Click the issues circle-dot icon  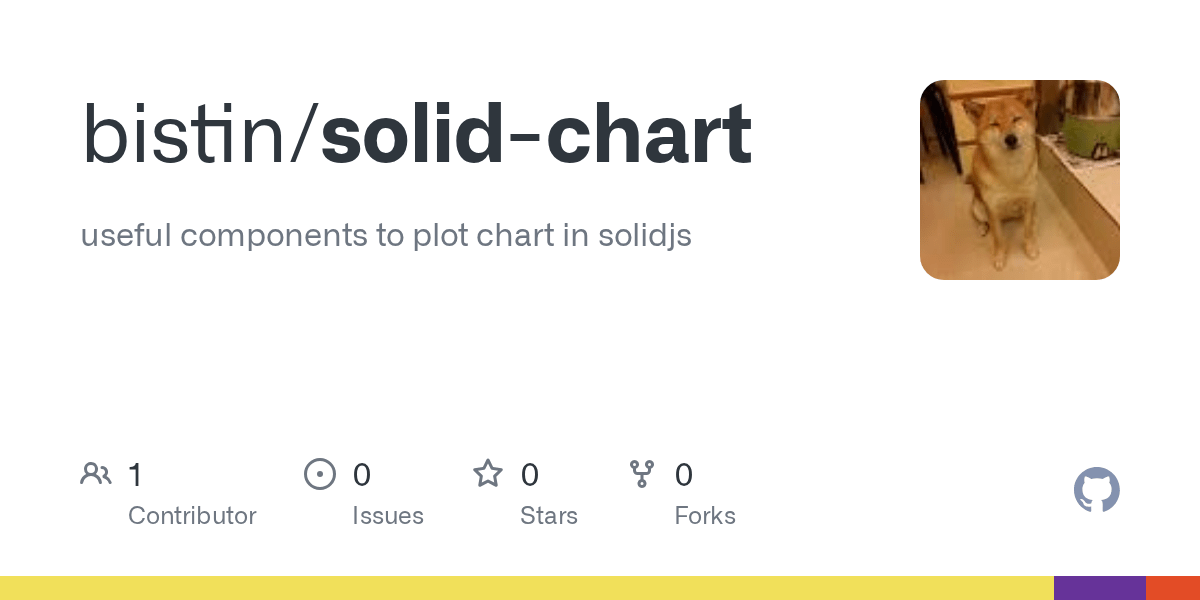pyautogui.click(x=320, y=474)
